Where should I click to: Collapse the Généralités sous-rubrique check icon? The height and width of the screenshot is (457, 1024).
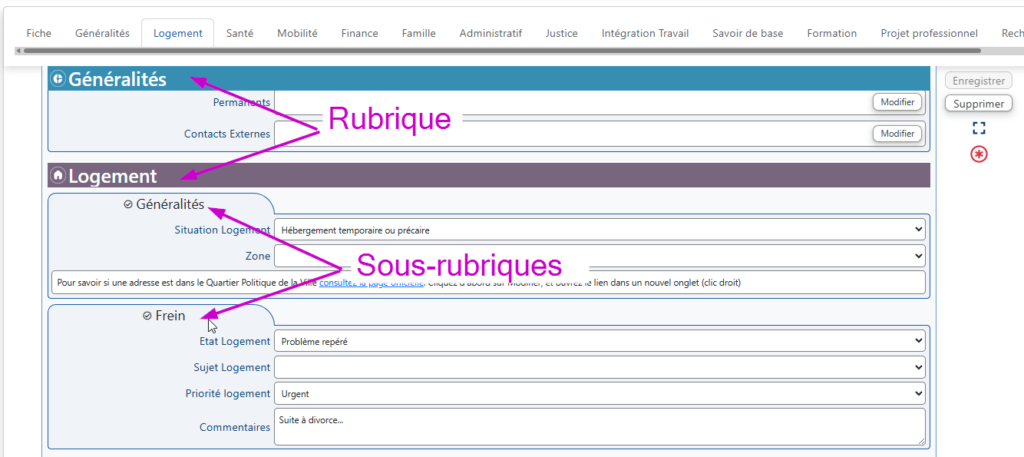(127, 205)
